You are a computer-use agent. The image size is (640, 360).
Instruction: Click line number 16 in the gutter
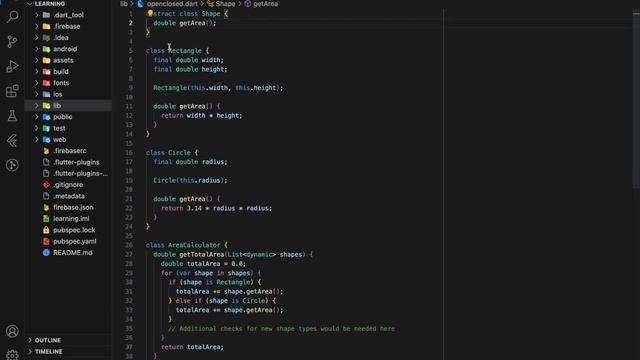tap(129, 153)
